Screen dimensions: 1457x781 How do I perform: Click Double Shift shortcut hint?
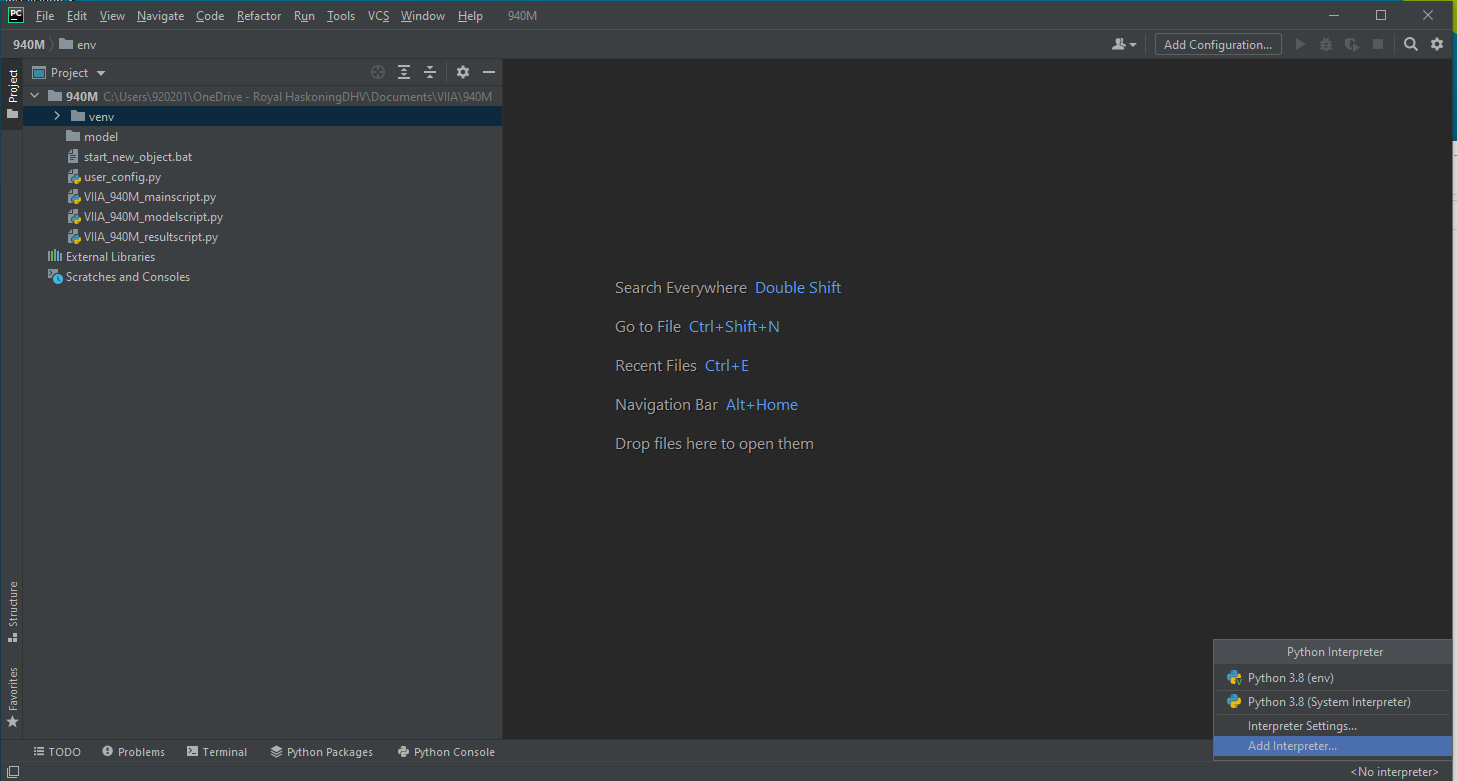[x=798, y=288]
